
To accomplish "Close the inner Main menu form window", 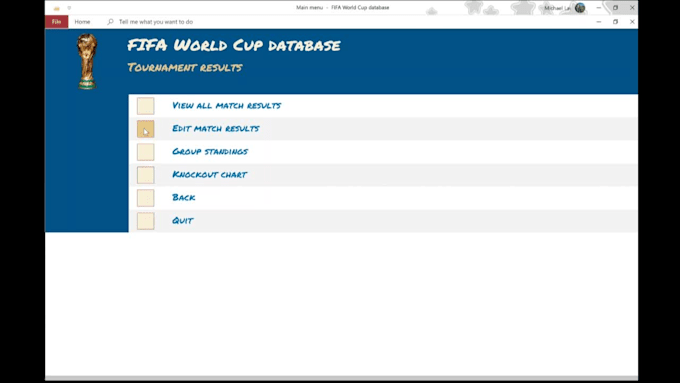I will point(632,22).
